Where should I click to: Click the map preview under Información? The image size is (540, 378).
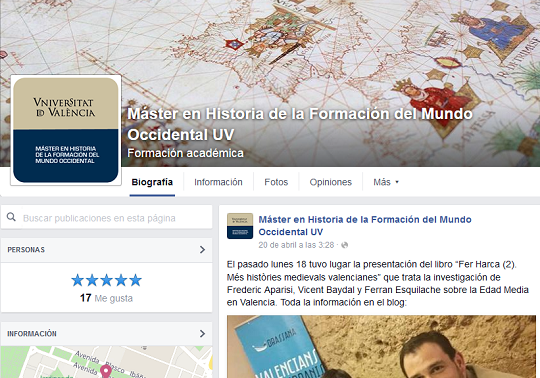(x=106, y=362)
